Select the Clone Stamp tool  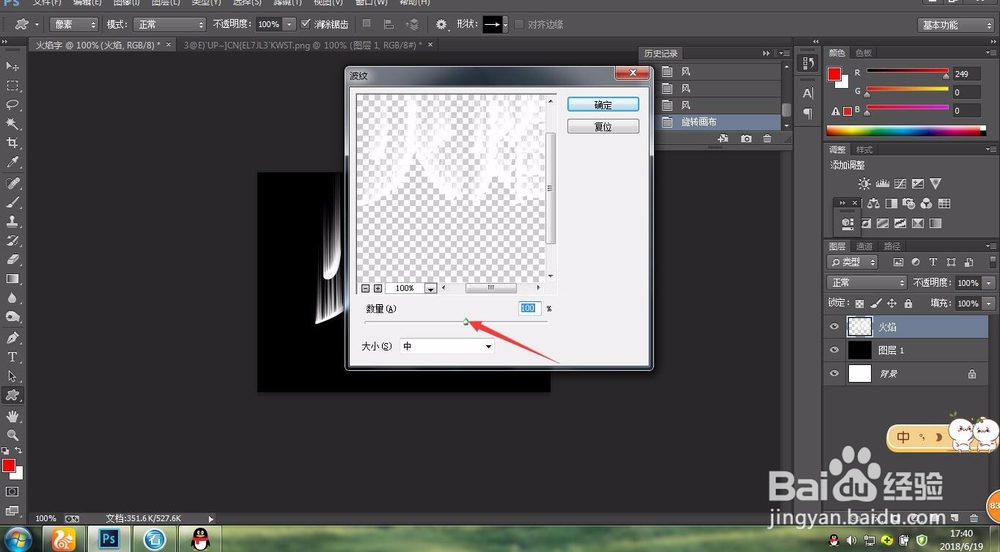(x=12, y=221)
